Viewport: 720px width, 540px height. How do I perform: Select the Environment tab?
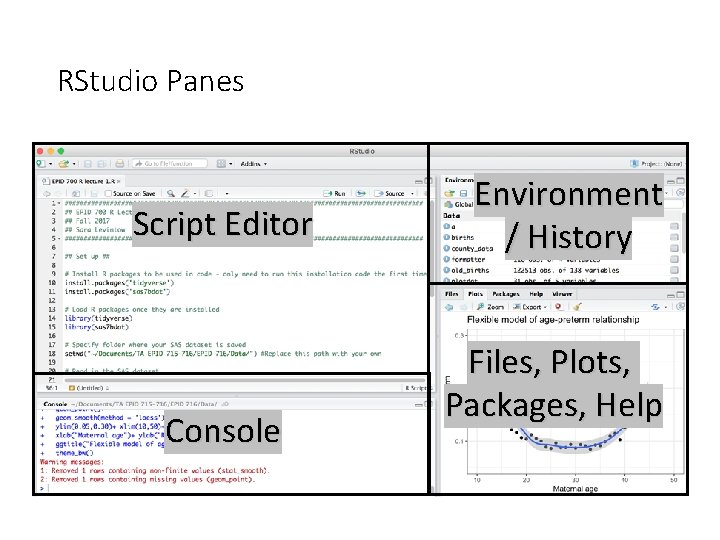459,180
